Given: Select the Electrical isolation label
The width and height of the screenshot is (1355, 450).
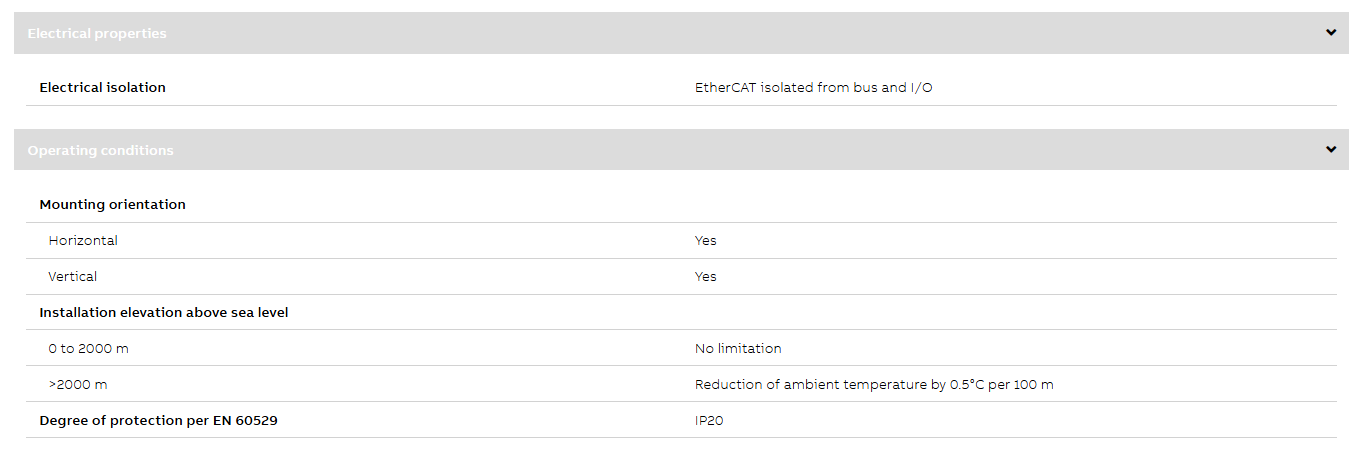Looking at the screenshot, I should pos(102,88).
